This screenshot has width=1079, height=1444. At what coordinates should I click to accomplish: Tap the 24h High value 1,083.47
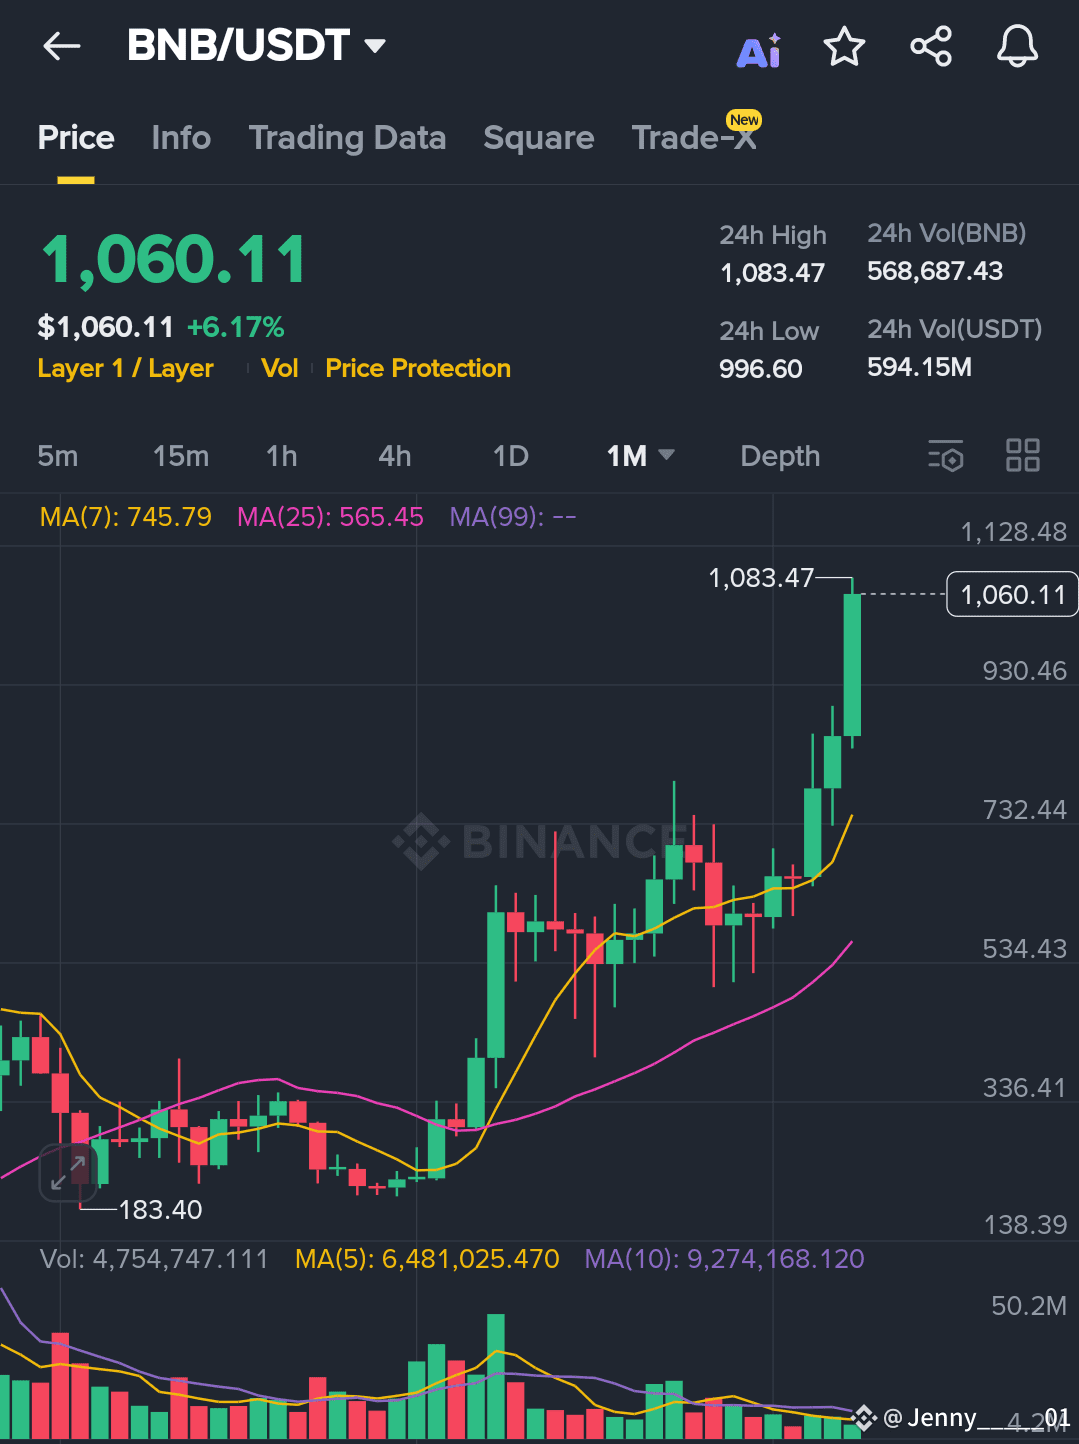click(773, 273)
